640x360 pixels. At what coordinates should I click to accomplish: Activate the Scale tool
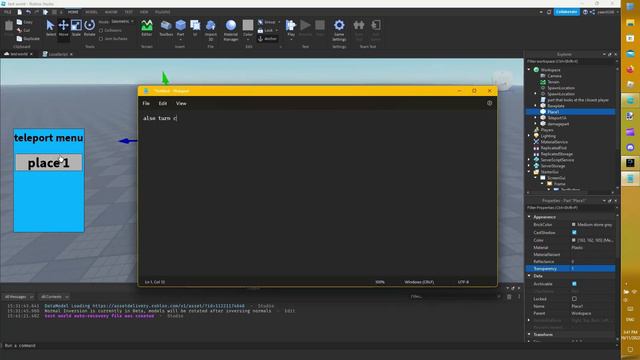tap(76, 27)
